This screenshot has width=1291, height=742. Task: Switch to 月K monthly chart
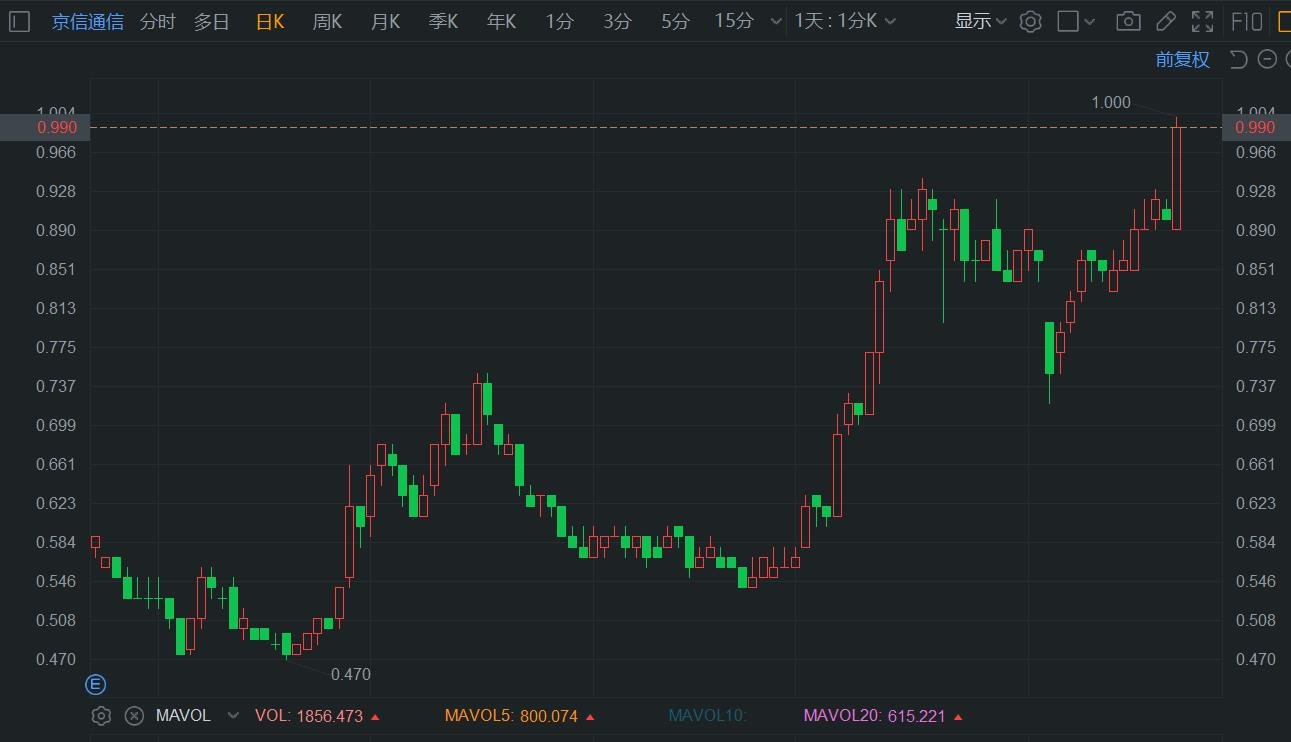385,21
